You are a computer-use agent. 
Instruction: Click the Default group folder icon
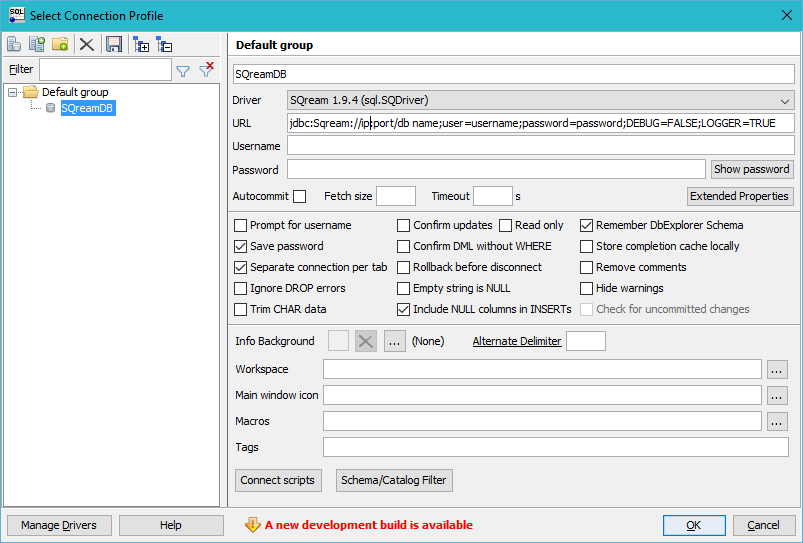(x=31, y=92)
